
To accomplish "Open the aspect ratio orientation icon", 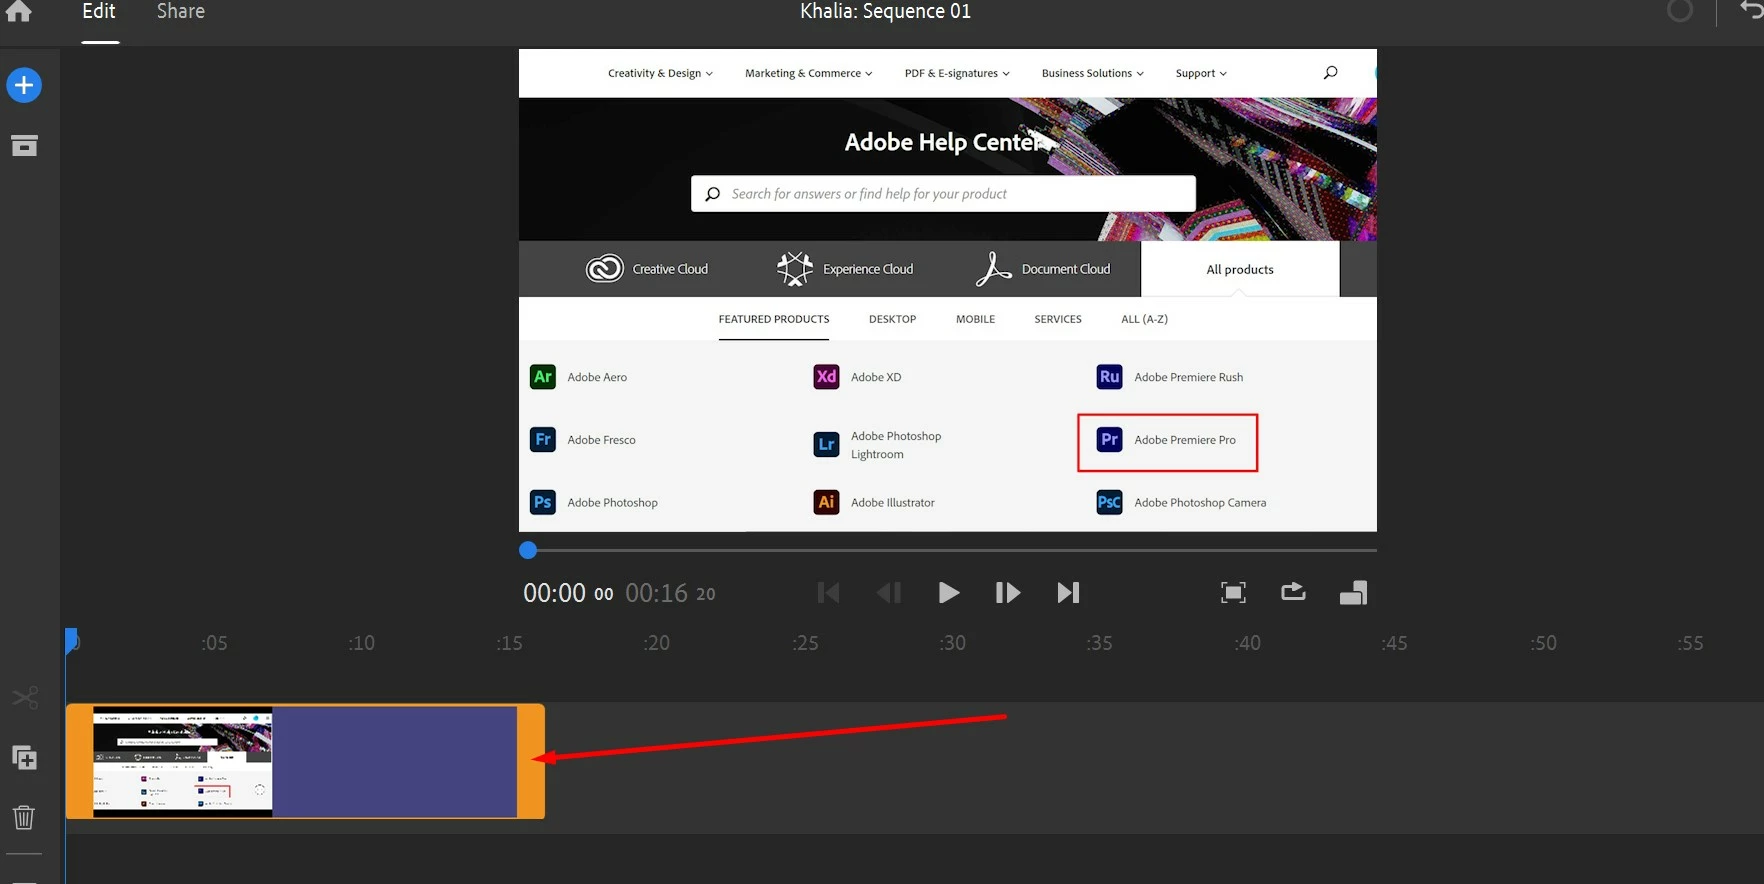I will [1353, 593].
